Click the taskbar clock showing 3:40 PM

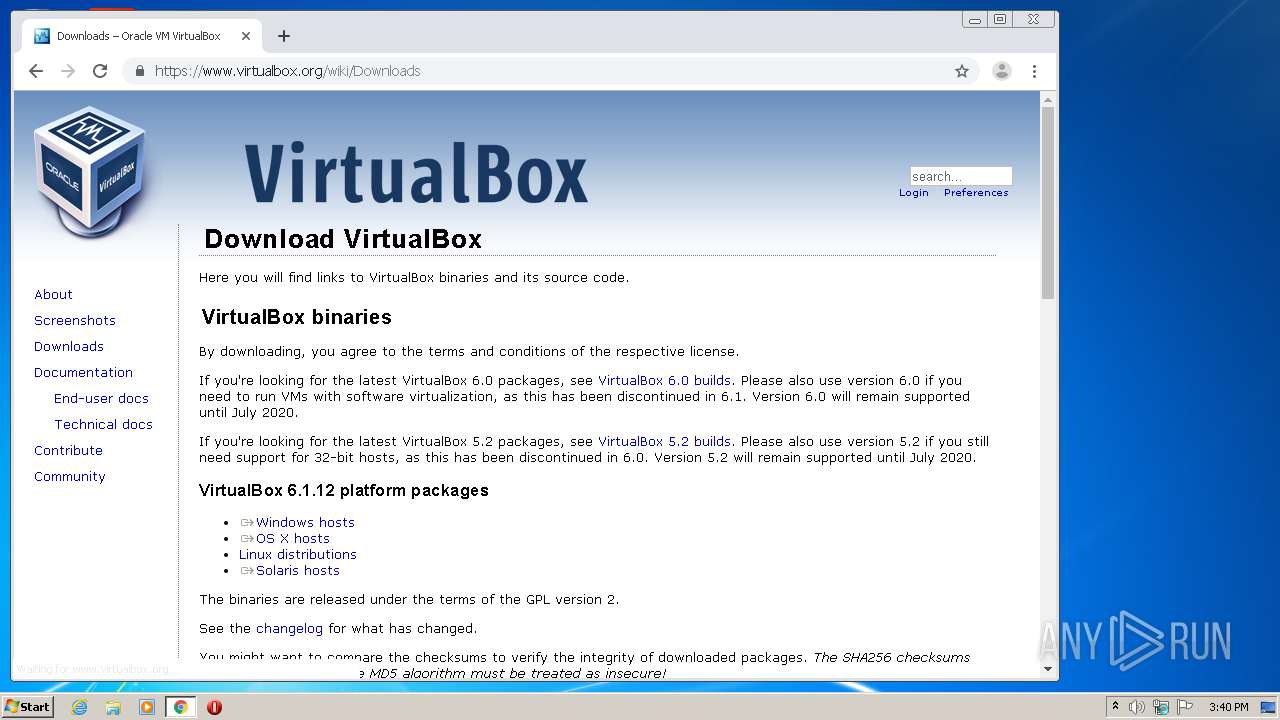click(1228, 707)
